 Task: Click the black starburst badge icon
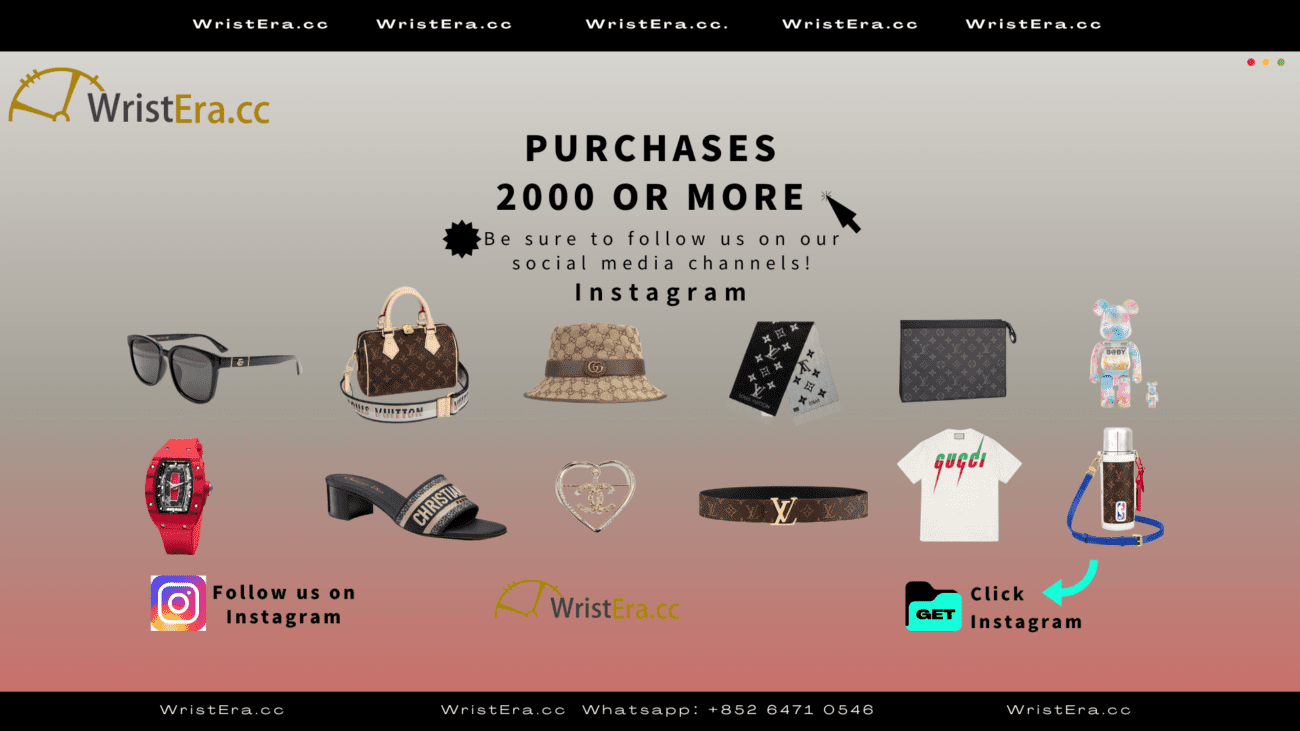(461, 239)
